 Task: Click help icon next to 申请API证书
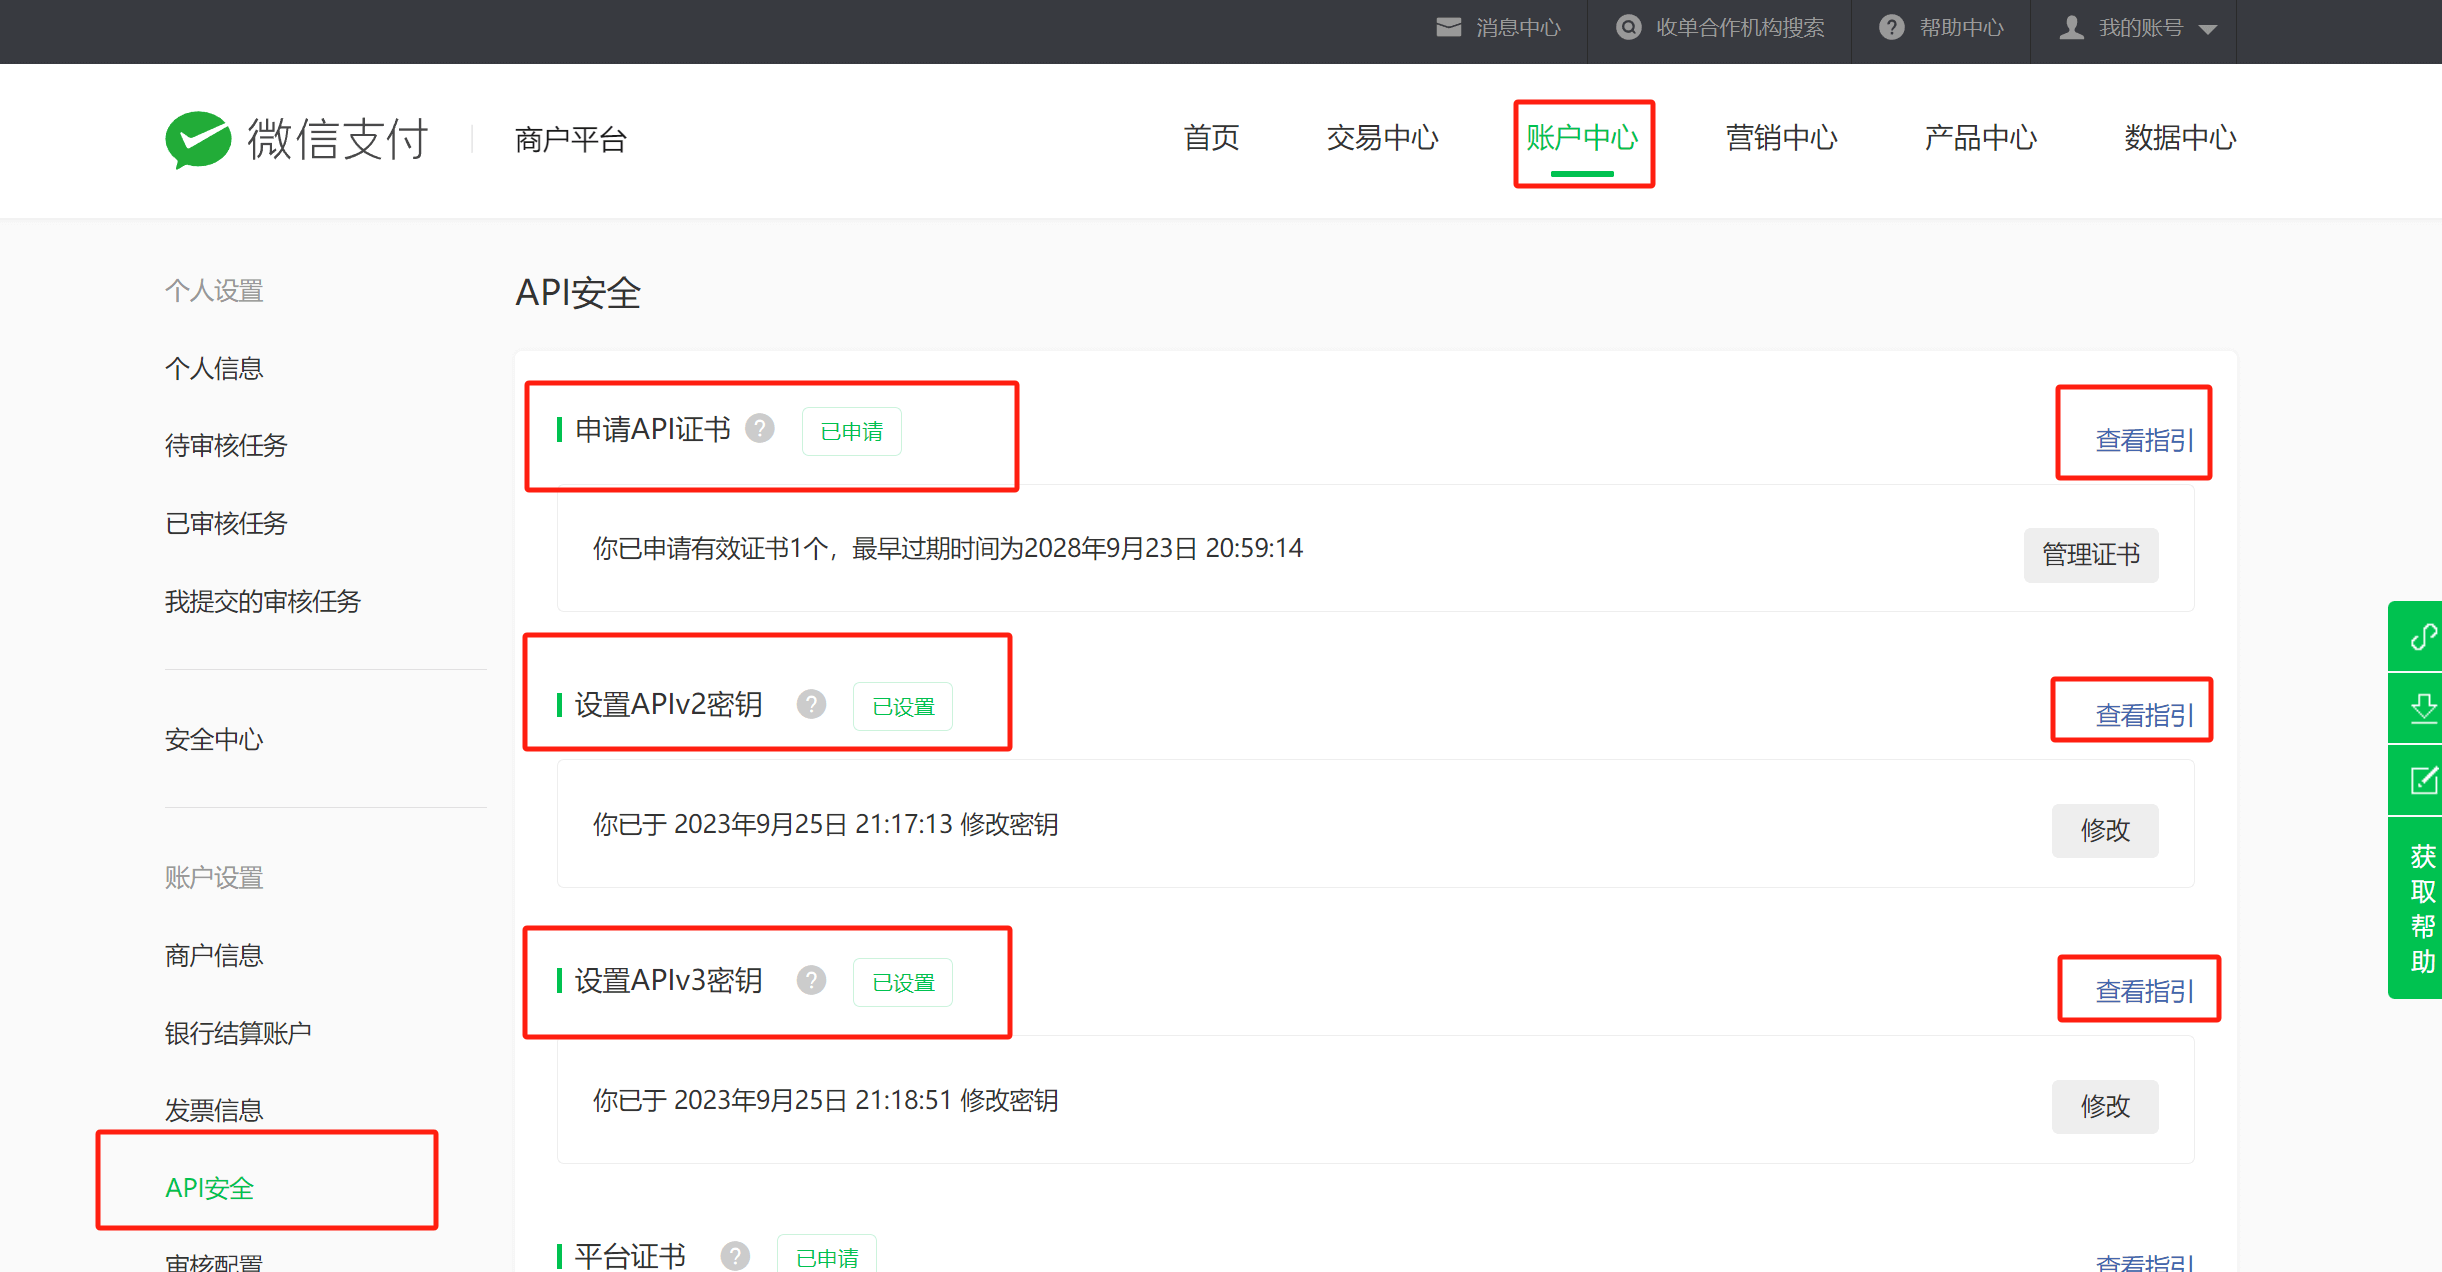pos(760,429)
